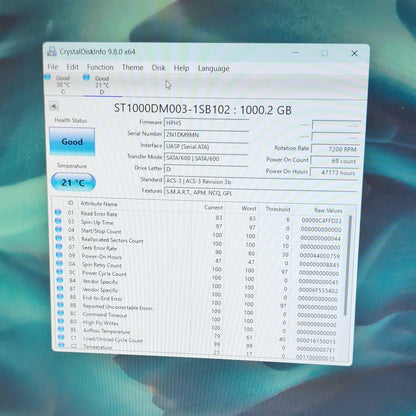The height and width of the screenshot is (416, 416).
Task: Click status icon for Seek Error Rate
Action: point(59,246)
